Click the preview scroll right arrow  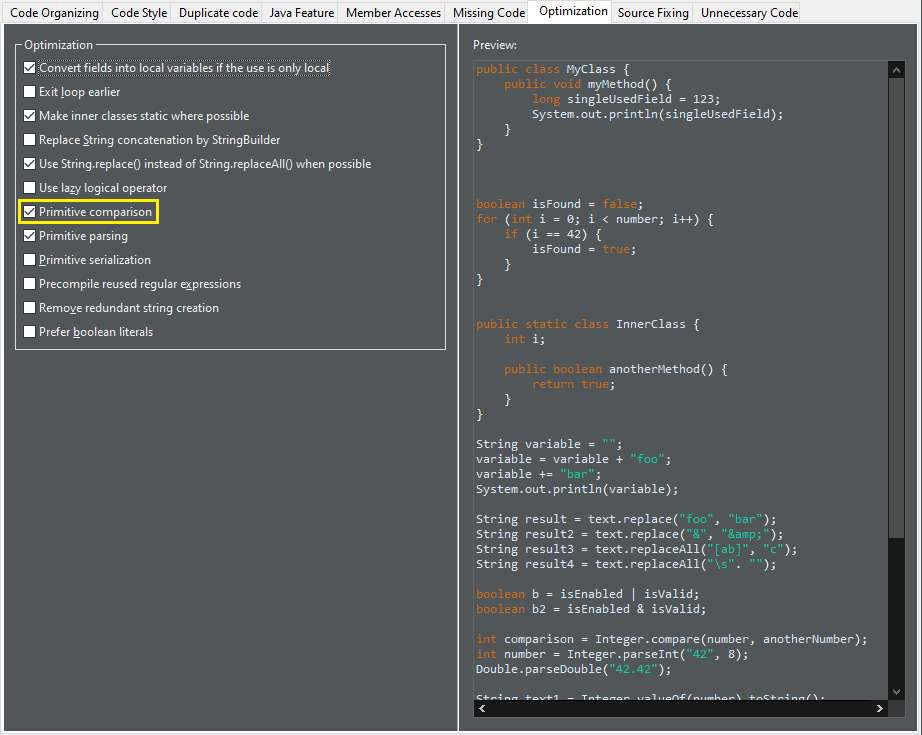pyautogui.click(x=880, y=709)
